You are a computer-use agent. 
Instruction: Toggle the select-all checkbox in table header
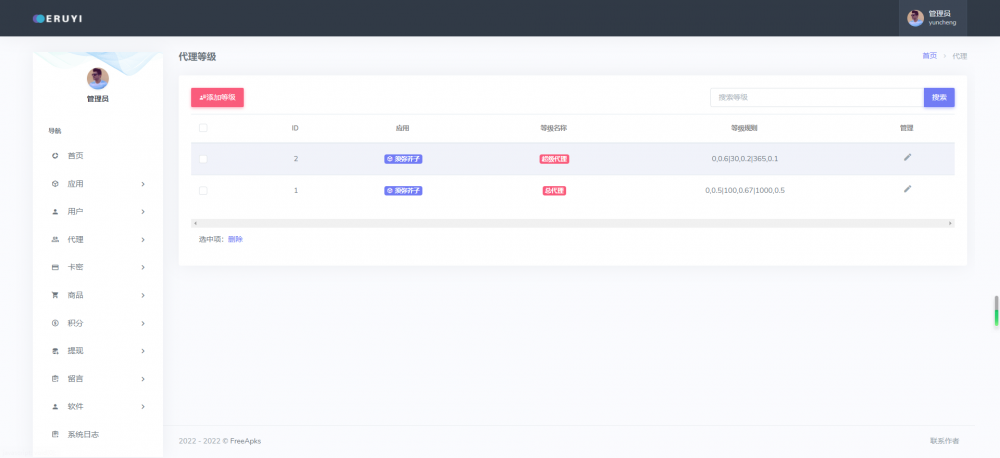pos(203,128)
